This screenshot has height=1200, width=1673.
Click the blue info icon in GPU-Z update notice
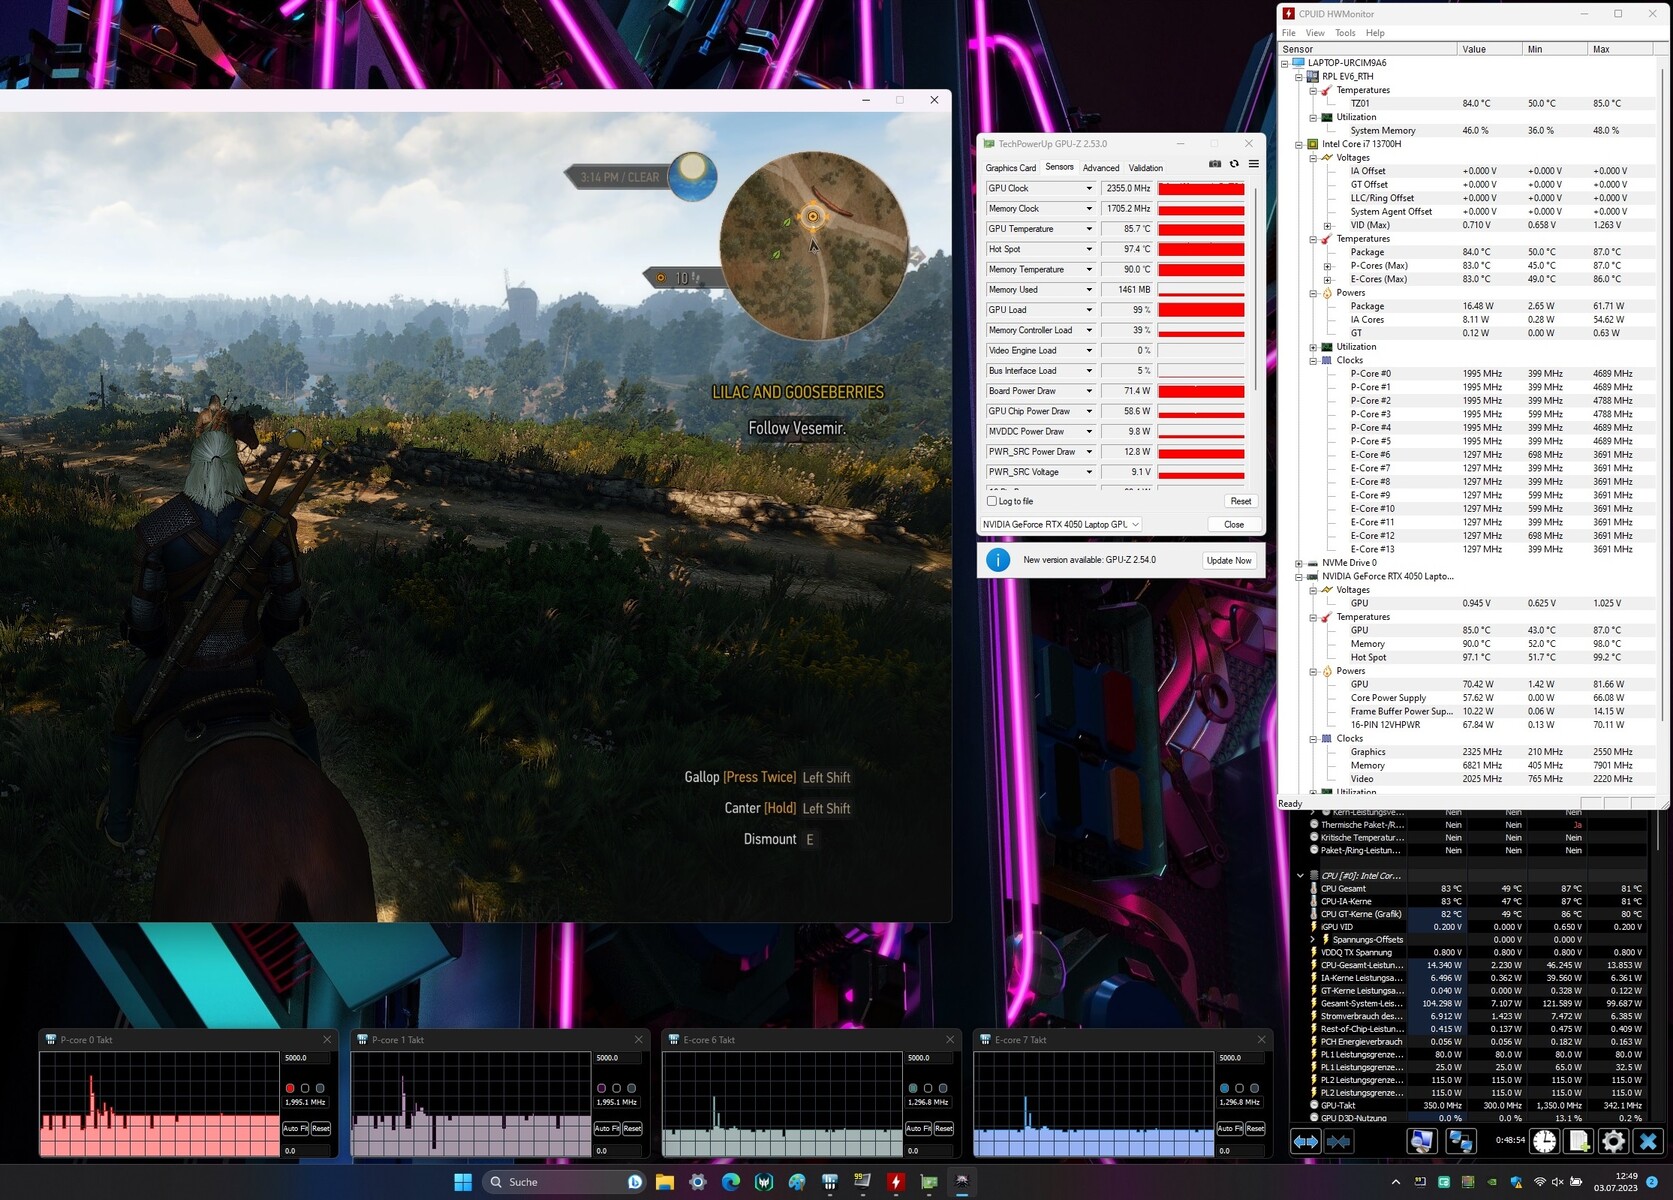[998, 560]
